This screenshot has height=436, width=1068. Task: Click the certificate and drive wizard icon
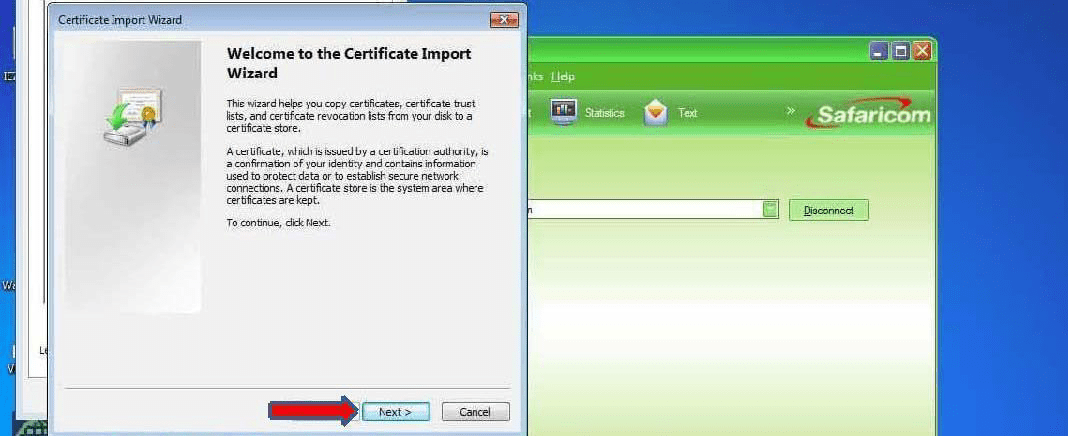(x=132, y=117)
